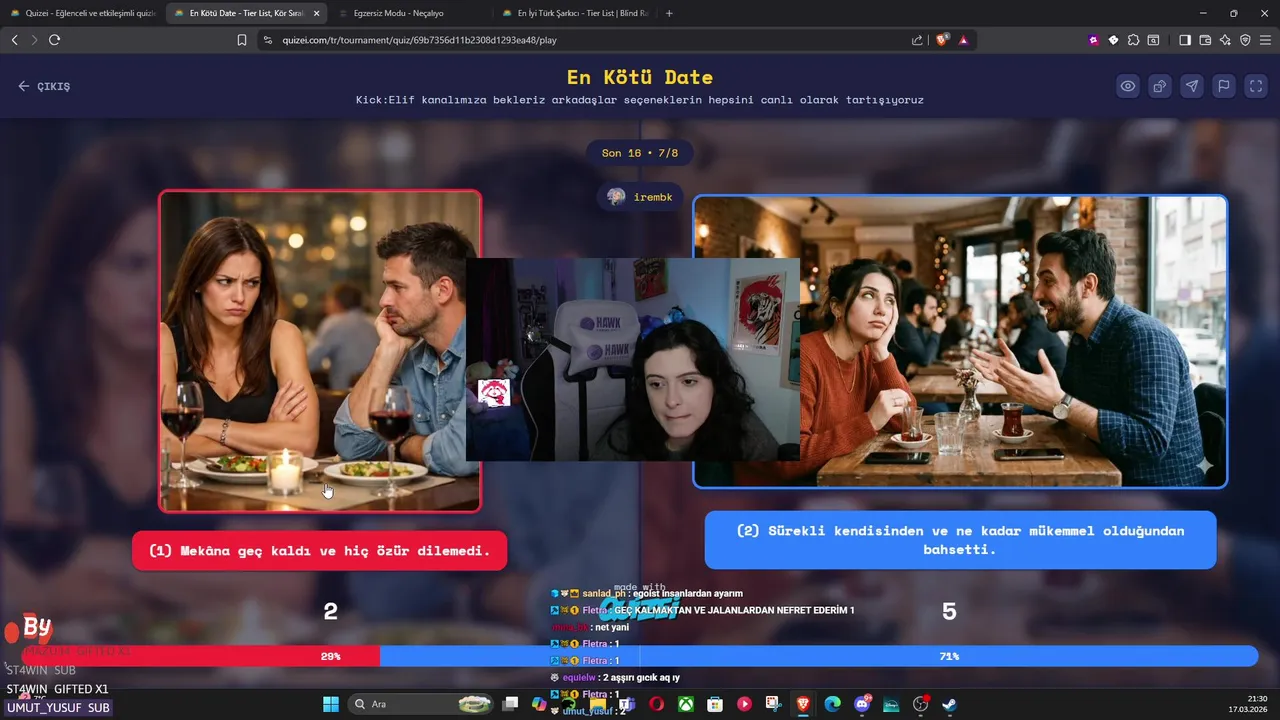This screenshot has height=720, width=1280.
Task: Open Discord from the taskbar
Action: (x=862, y=704)
